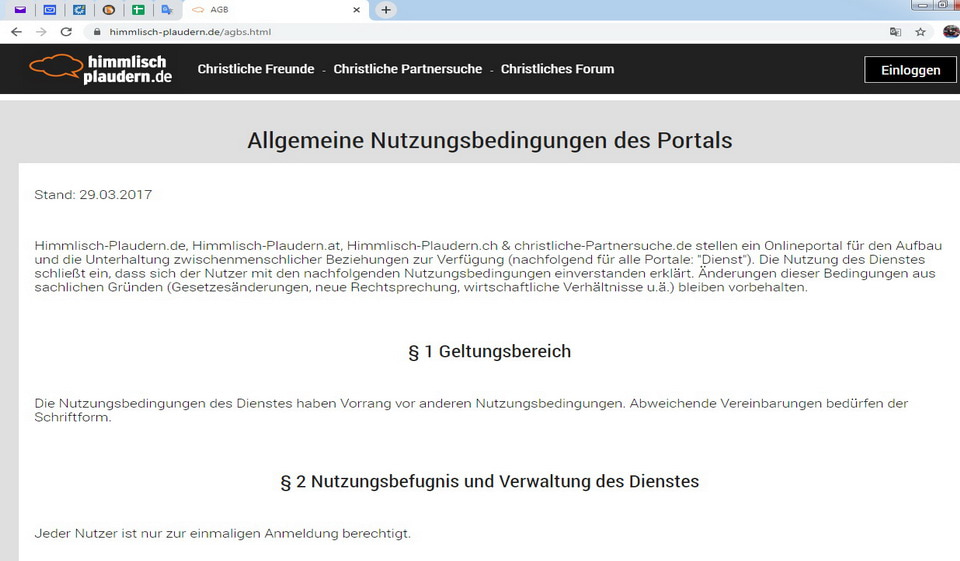Image resolution: width=960 pixels, height=561 pixels.
Task: Switch to the Google Translate pinned tab
Action: [x=167, y=10]
